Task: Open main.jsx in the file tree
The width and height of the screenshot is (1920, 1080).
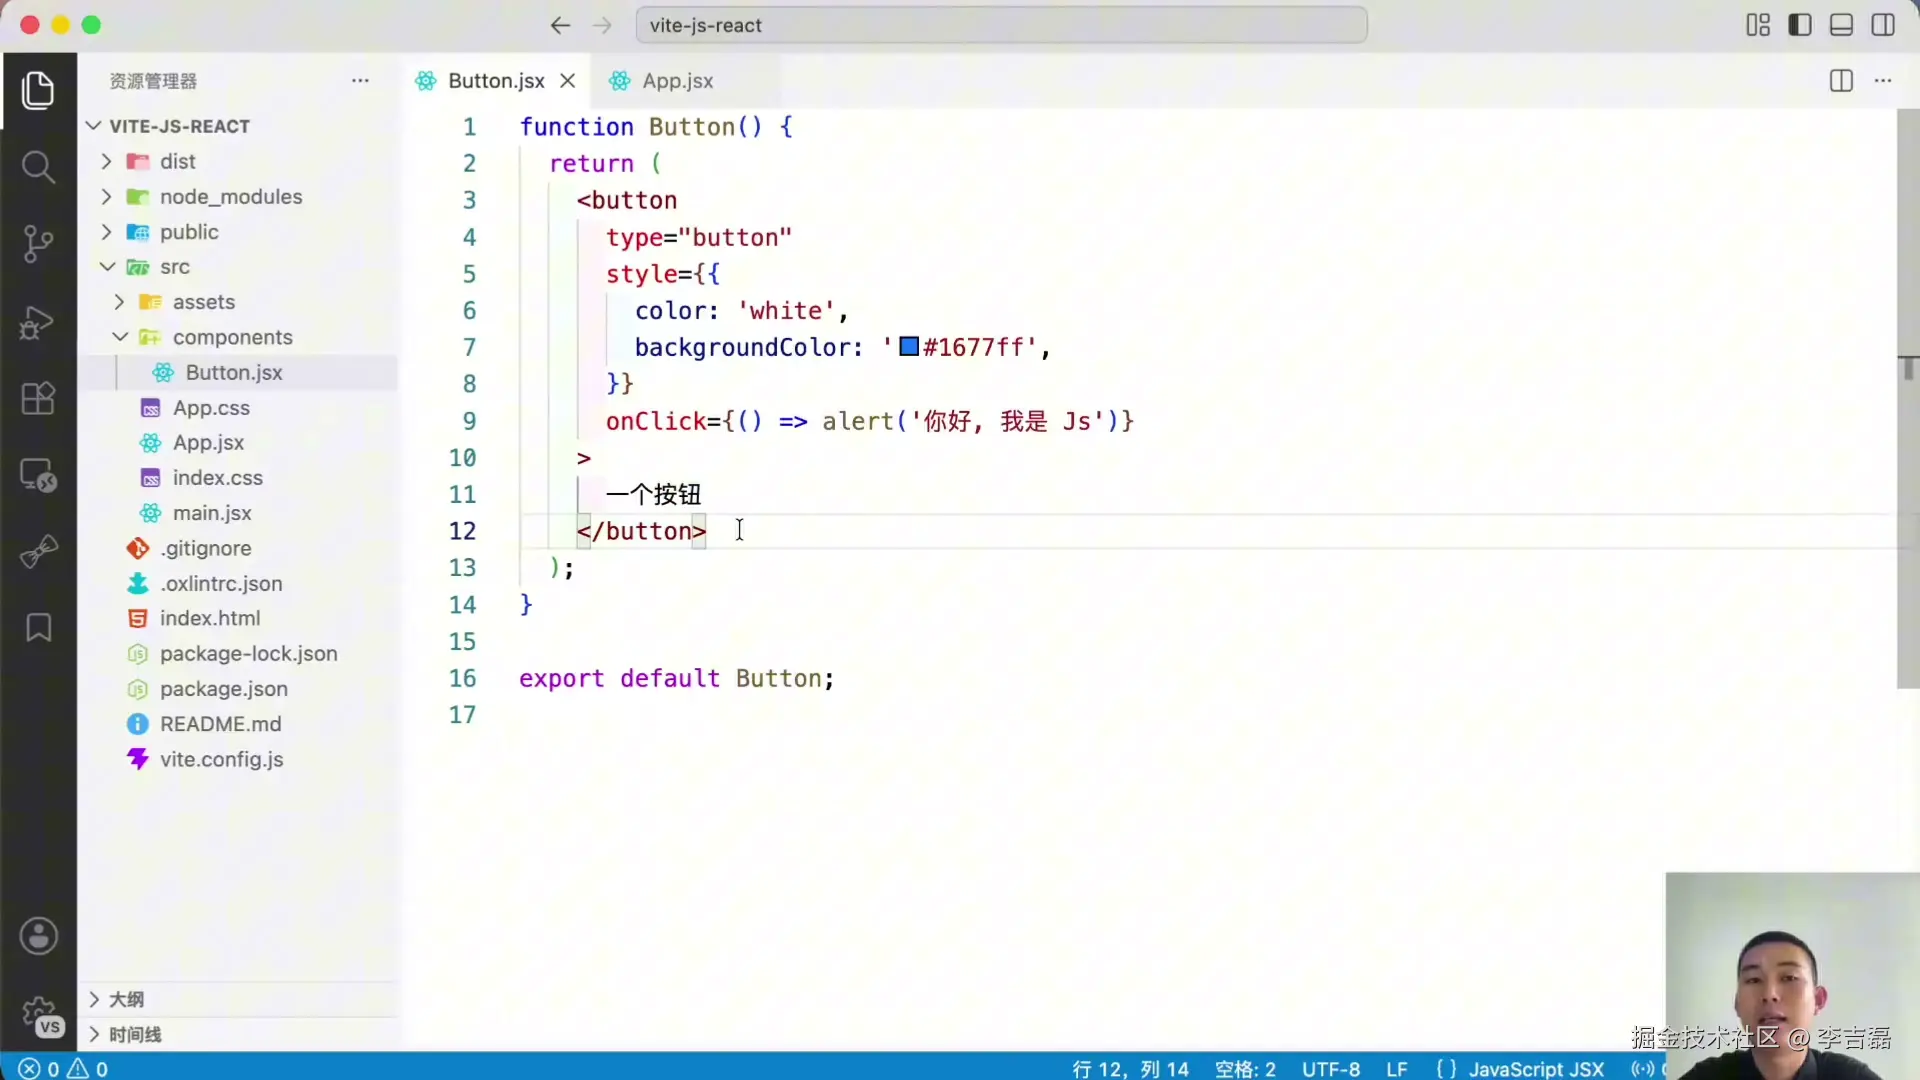Action: (240, 513)
